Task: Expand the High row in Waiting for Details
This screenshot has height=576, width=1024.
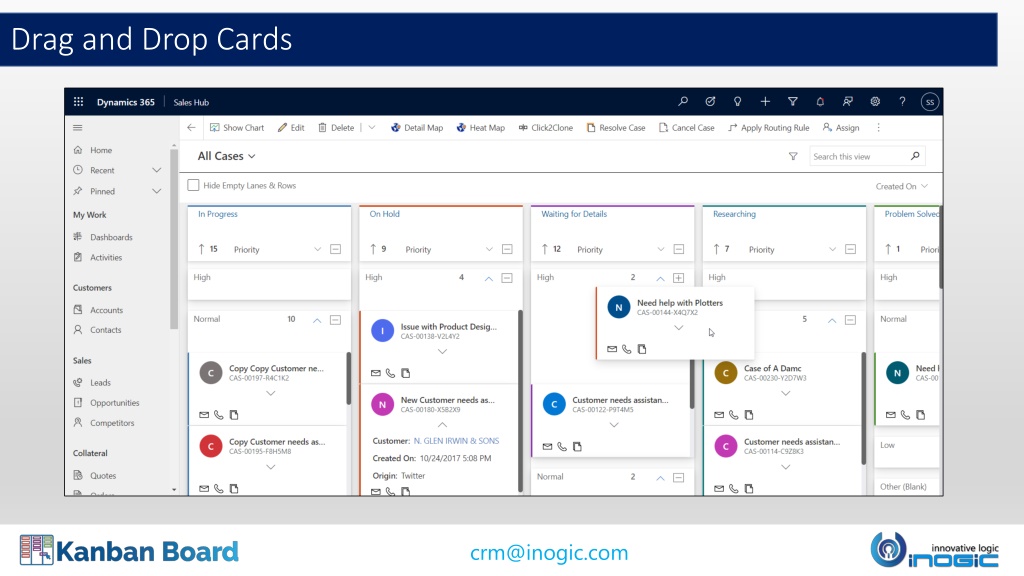Action: (x=679, y=278)
